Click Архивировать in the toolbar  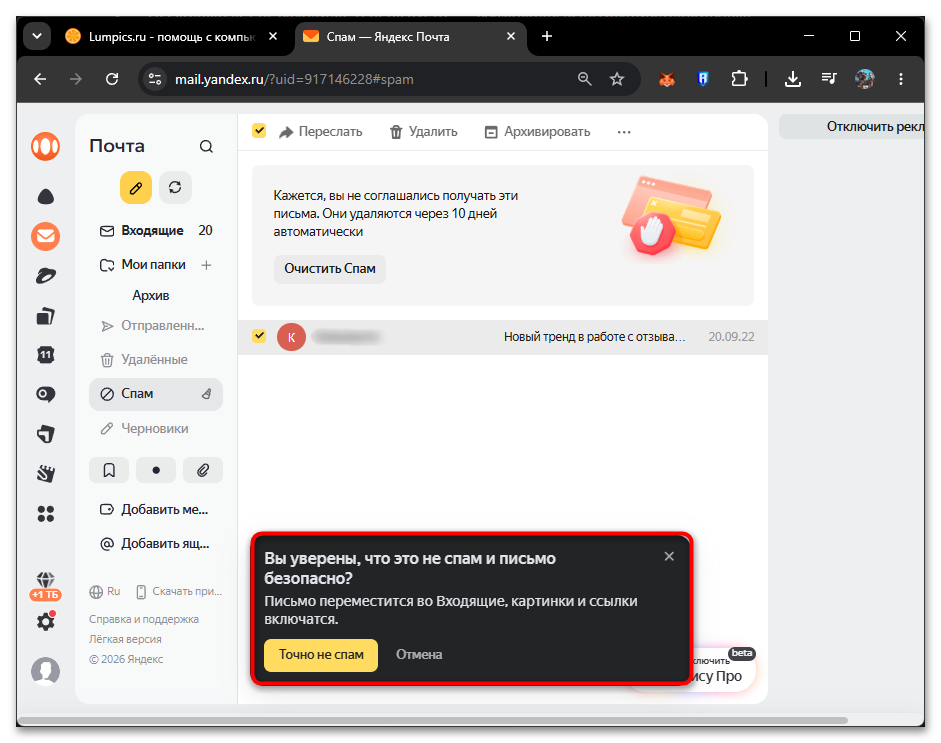538,131
